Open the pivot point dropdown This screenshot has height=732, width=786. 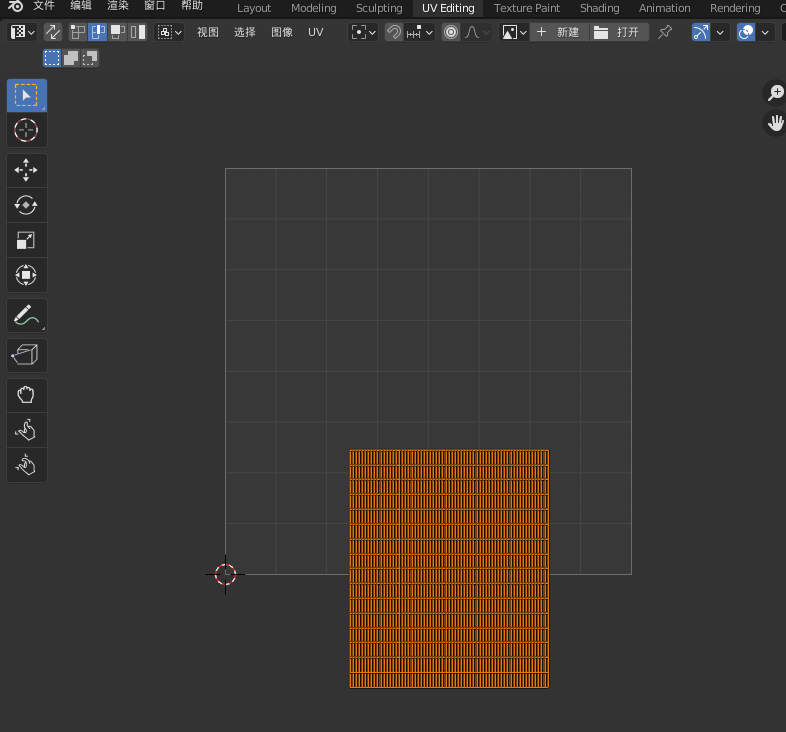(363, 33)
